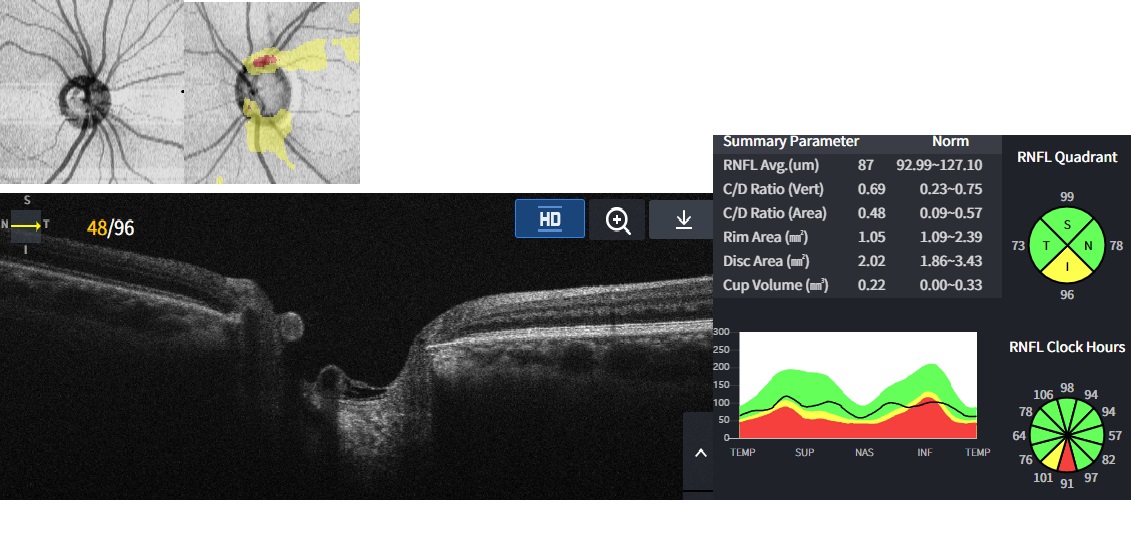Select the Disc Area row label
This screenshot has height=534, width=1131.
[x=765, y=261]
